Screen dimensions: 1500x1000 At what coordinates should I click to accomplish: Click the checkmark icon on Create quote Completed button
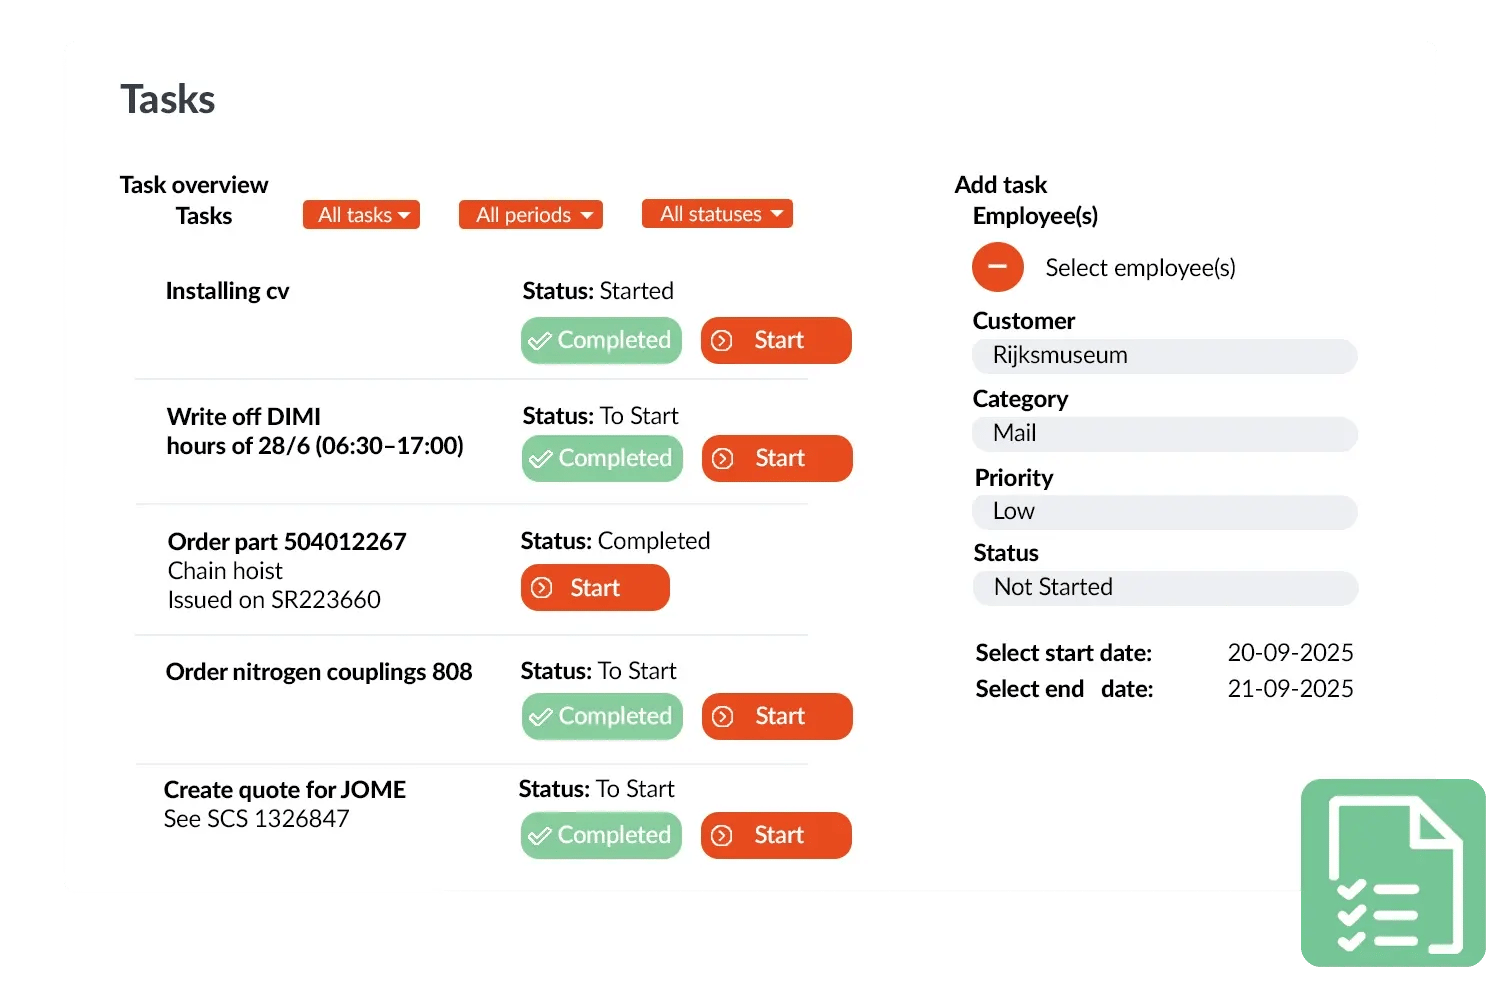[540, 836]
